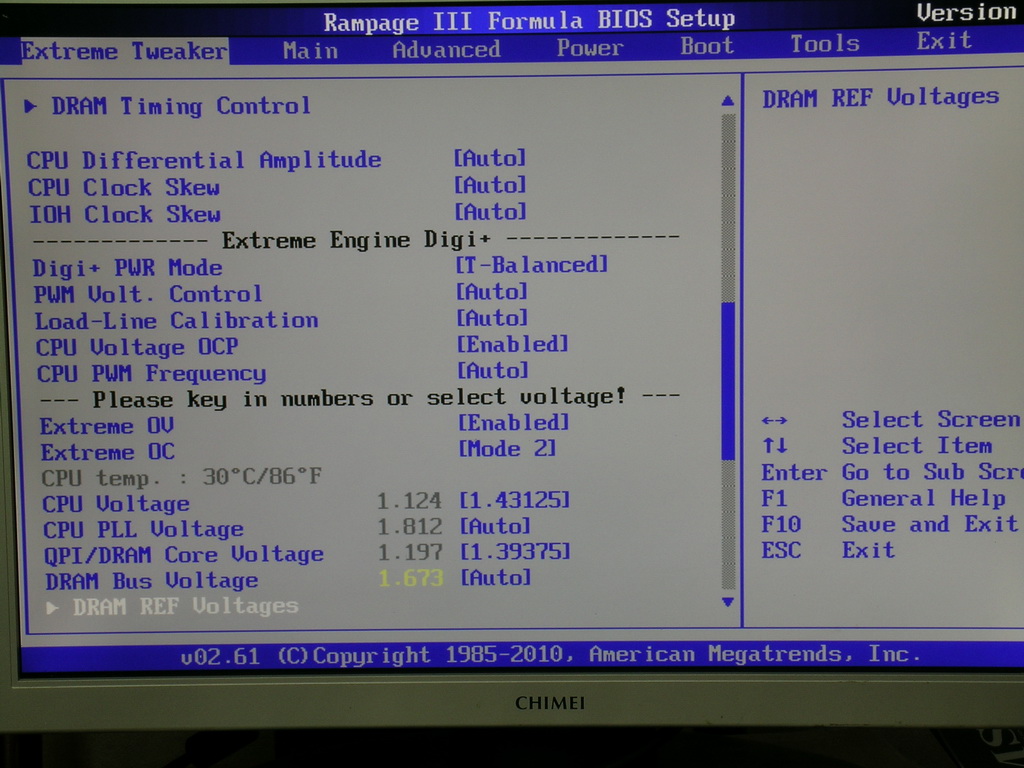Image resolution: width=1024 pixels, height=768 pixels.
Task: Open the Main tab
Action: point(310,50)
